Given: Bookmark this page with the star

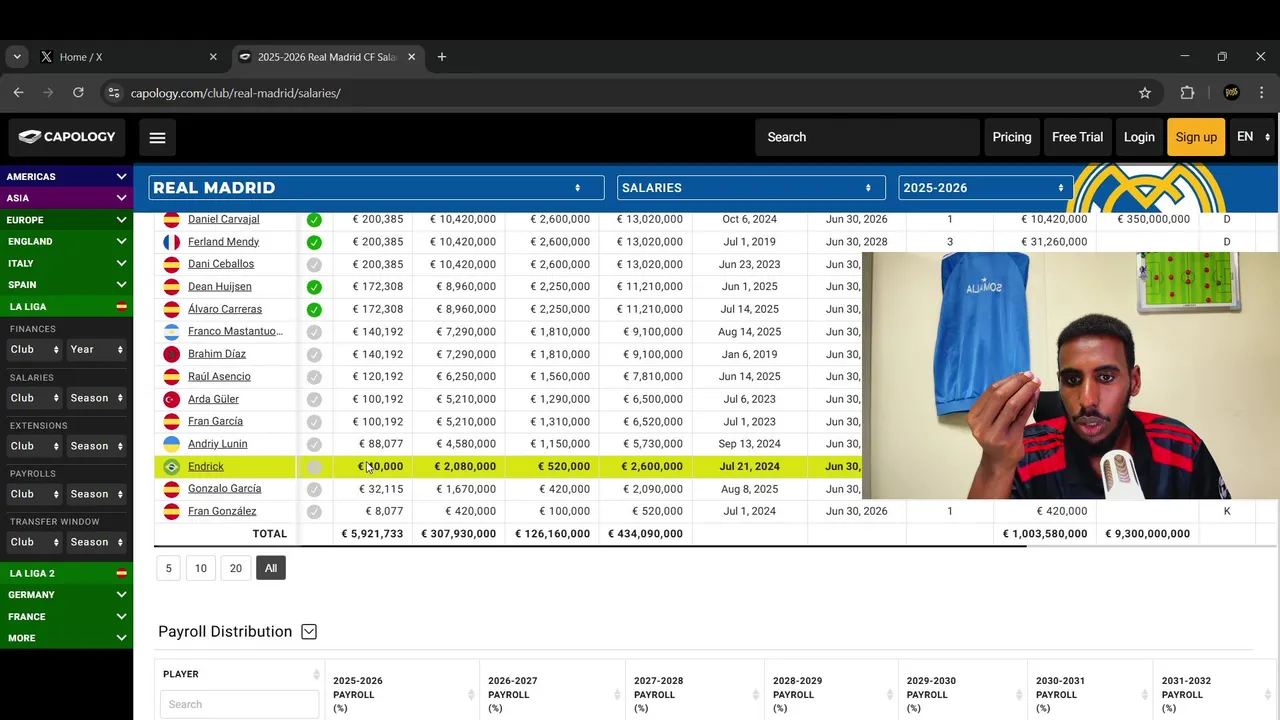Looking at the screenshot, I should click(x=1145, y=93).
